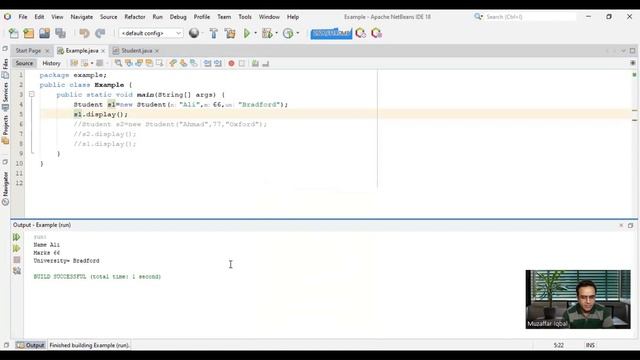Click the Output button in status bar
The height and width of the screenshot is (360, 640).
click(x=31, y=345)
